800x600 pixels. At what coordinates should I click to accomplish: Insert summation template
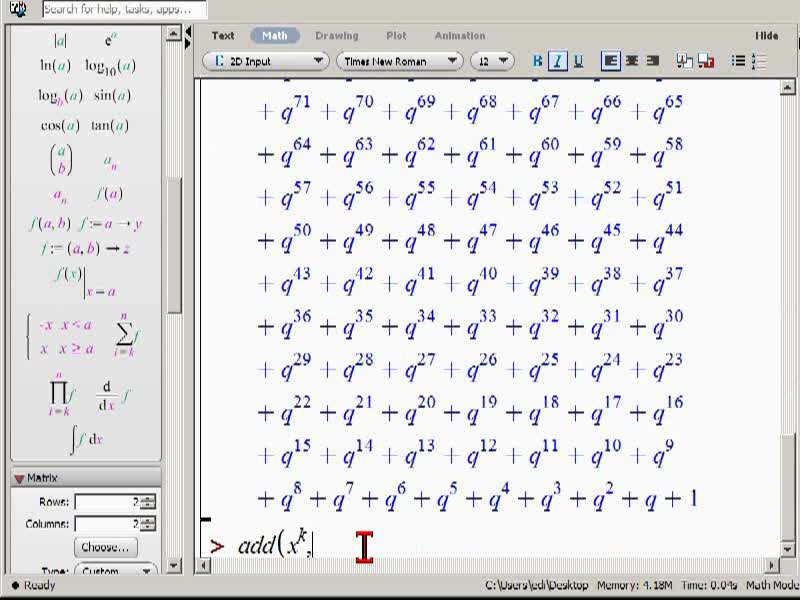tap(126, 334)
